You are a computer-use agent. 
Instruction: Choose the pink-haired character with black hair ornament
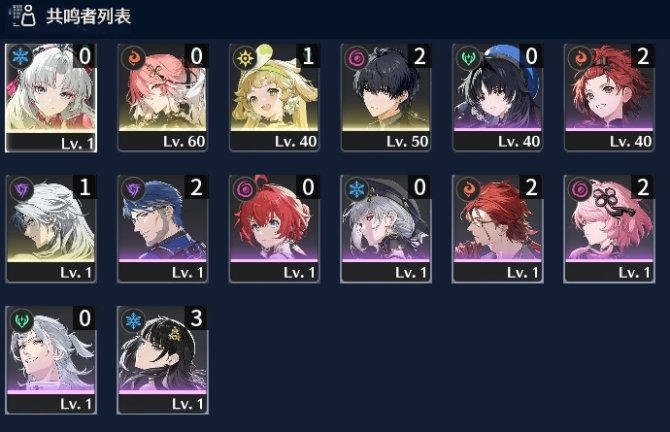tap(609, 218)
